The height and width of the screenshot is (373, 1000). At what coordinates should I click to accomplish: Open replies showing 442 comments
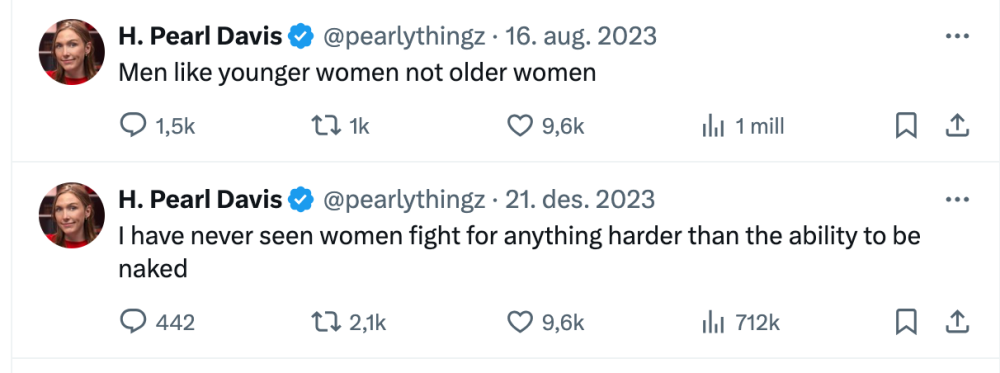coord(158,322)
